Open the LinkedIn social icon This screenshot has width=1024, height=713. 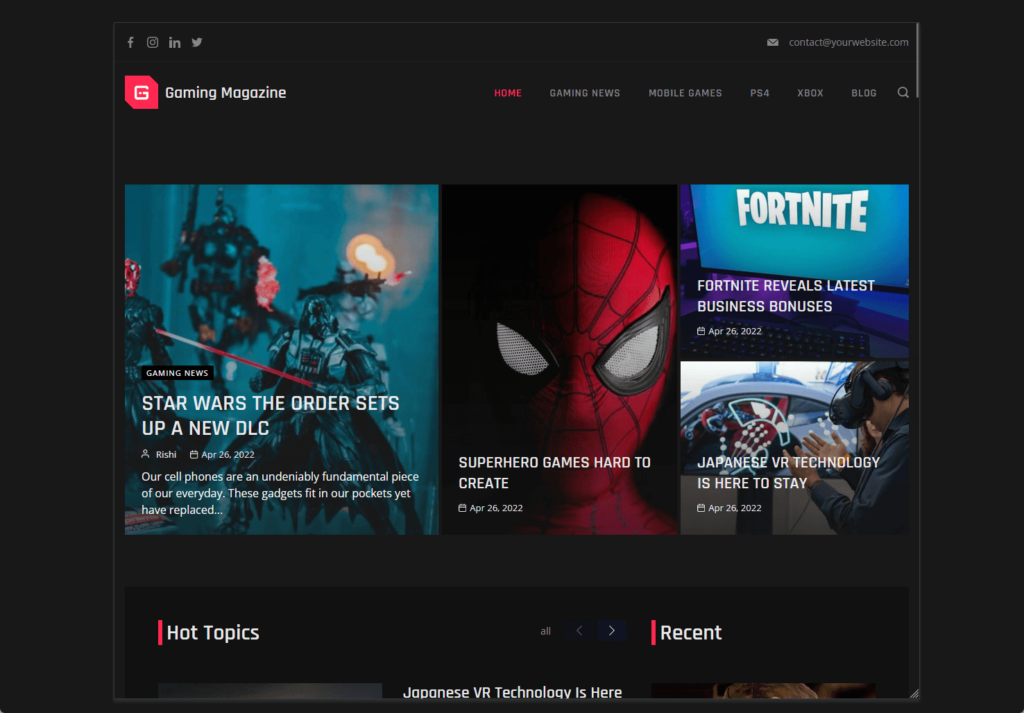click(174, 42)
